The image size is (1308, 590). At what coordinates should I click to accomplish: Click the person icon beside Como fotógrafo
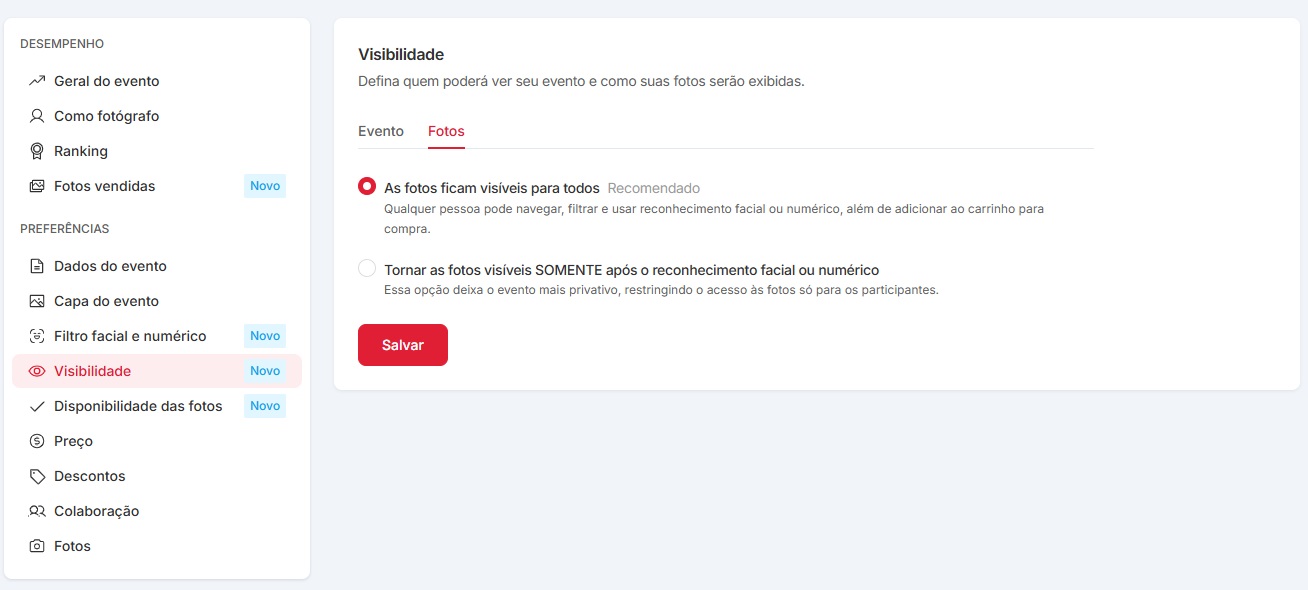click(37, 116)
